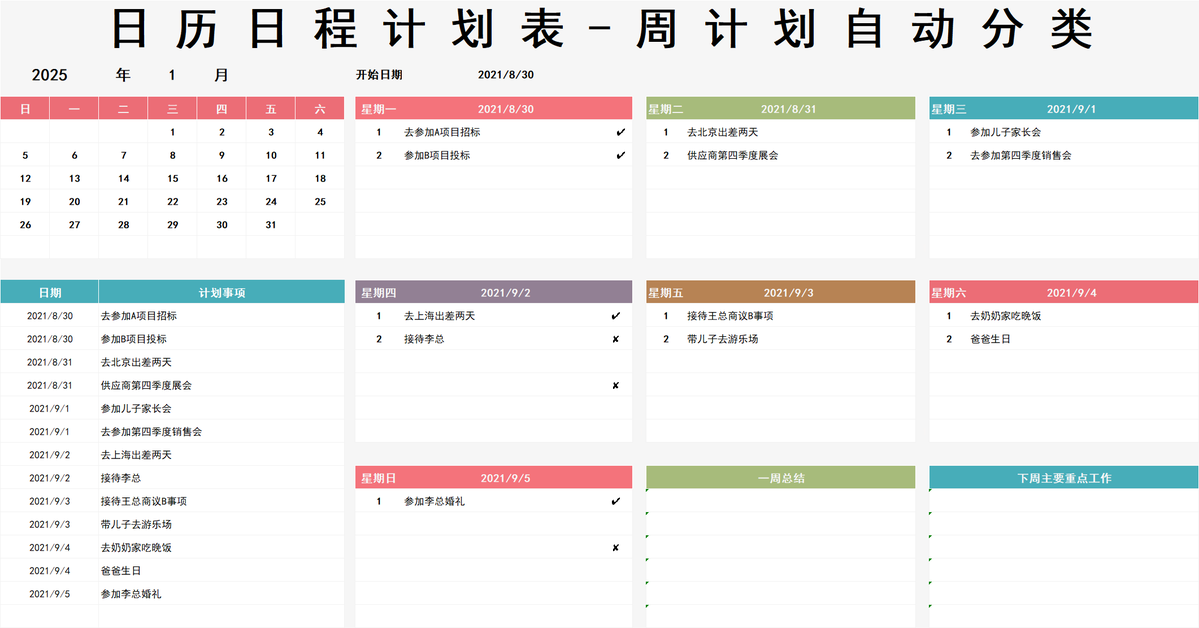Select 去上海出差两天 in the 计划事项 list
The image size is (1199, 628).
click(x=136, y=455)
